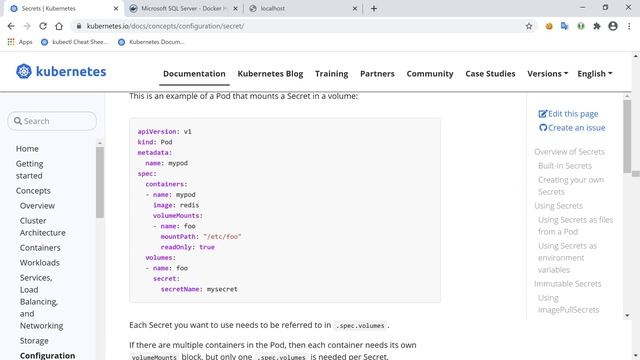
Task: Click the table-of-contents scroll down arrow
Action: [x=627, y=316]
